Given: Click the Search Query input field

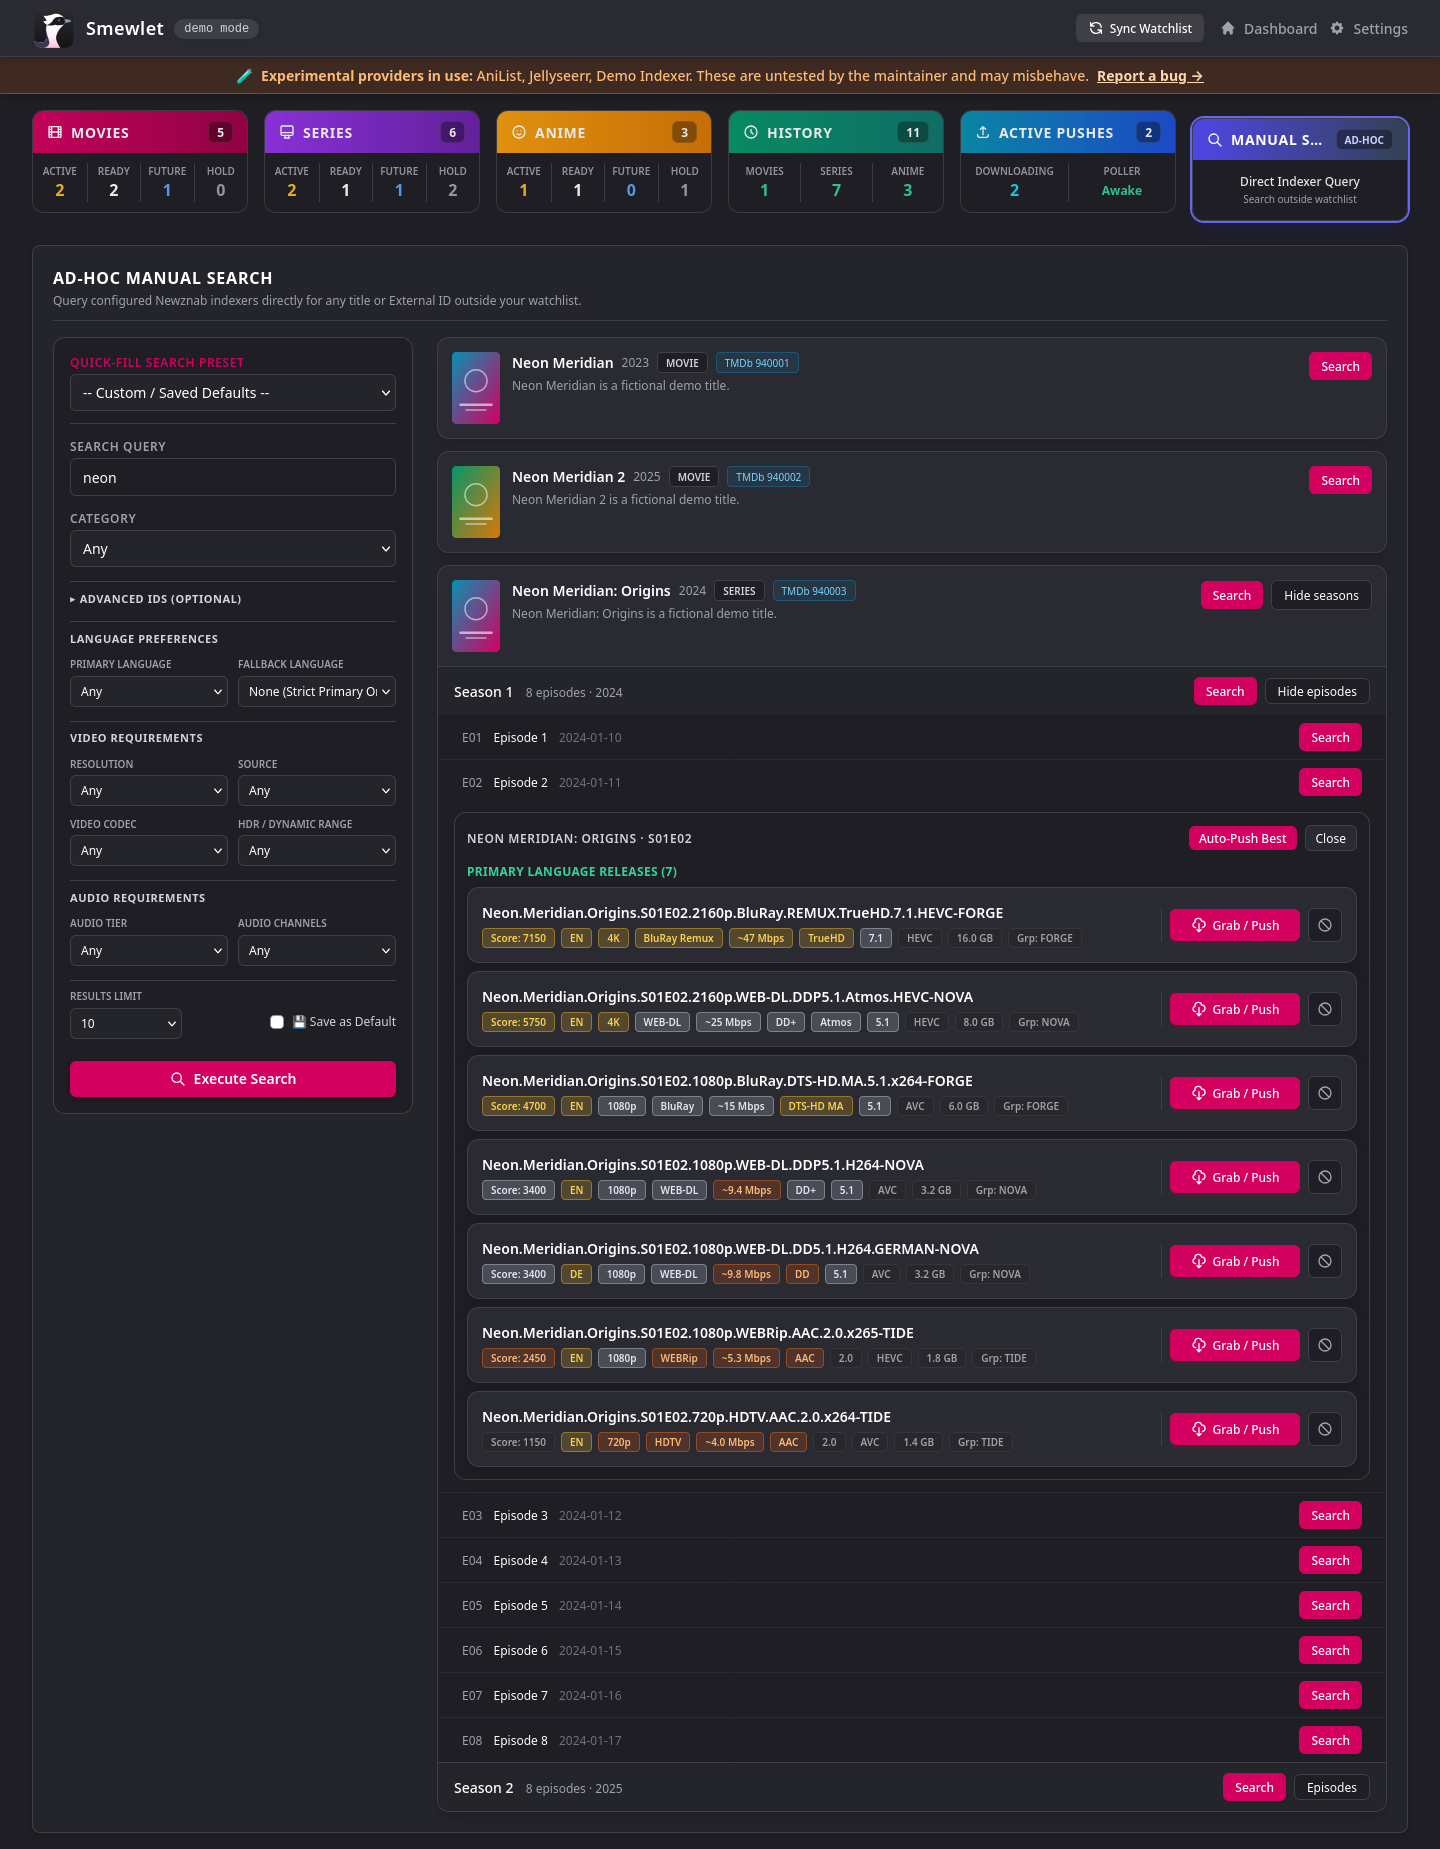Looking at the screenshot, I should point(233,477).
